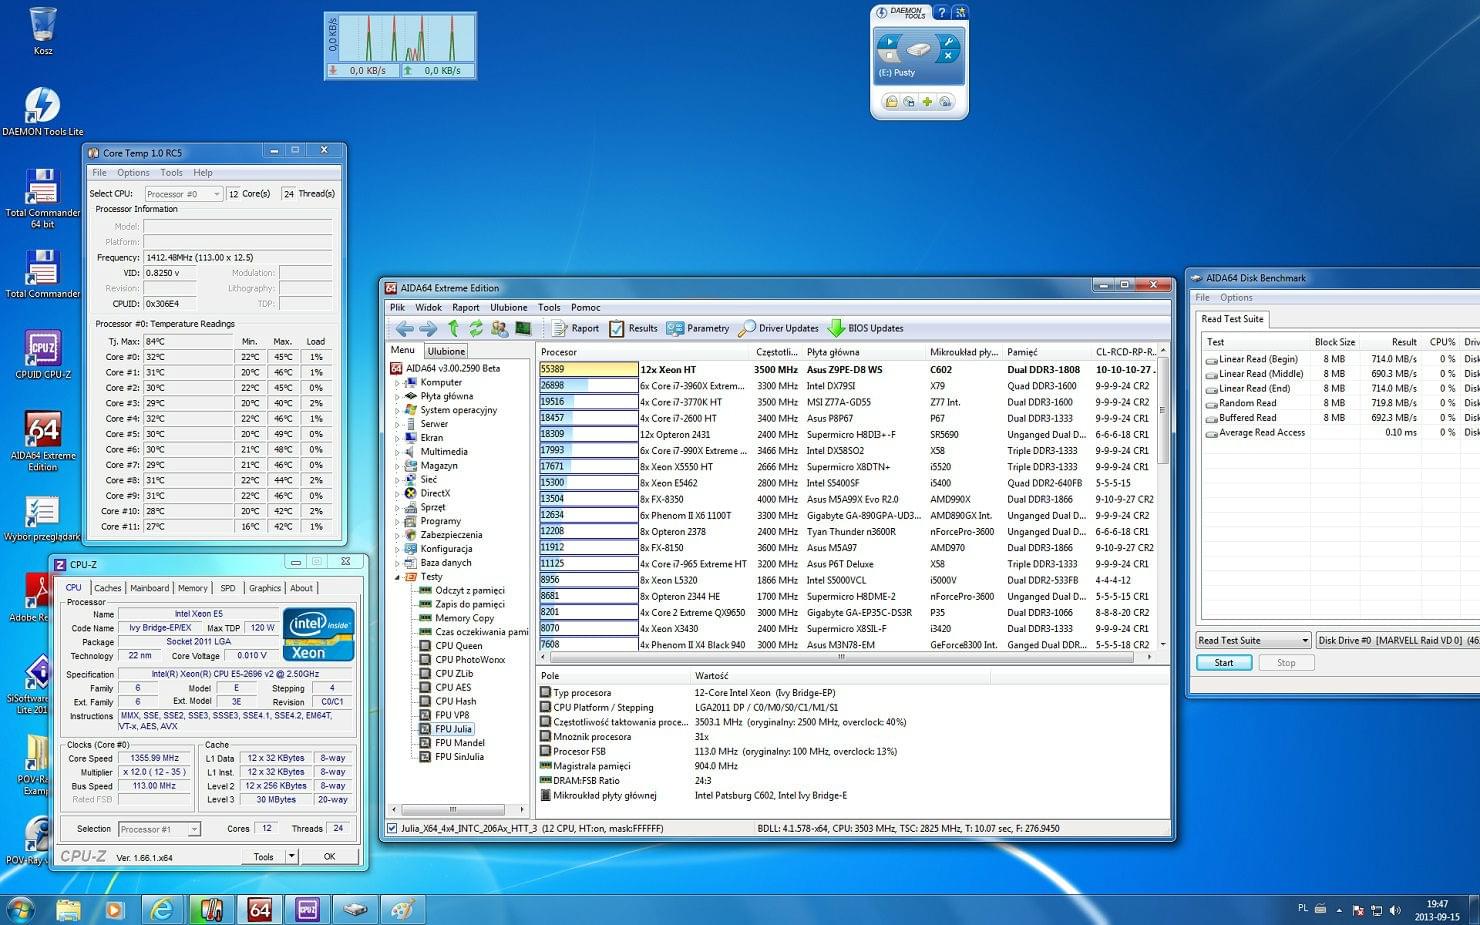Click the clock in the taskbar

point(1437,910)
